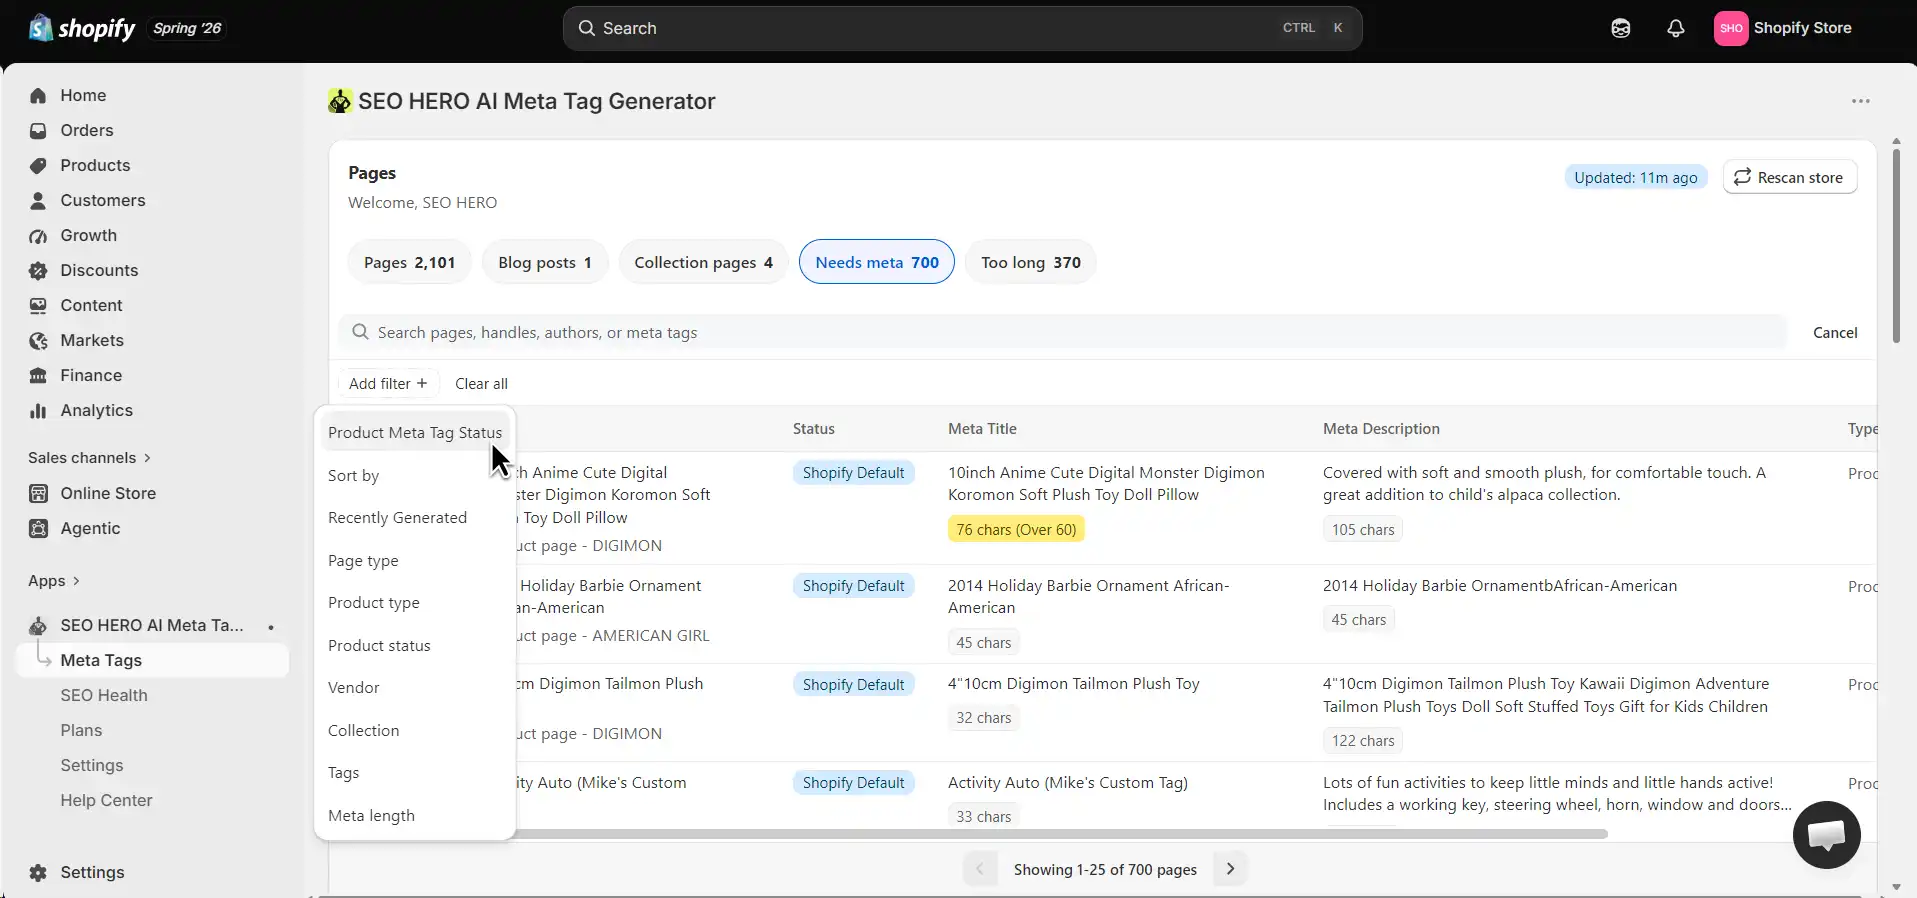This screenshot has height=898, width=1917.
Task: Open the chat support bubble
Action: [1826, 835]
